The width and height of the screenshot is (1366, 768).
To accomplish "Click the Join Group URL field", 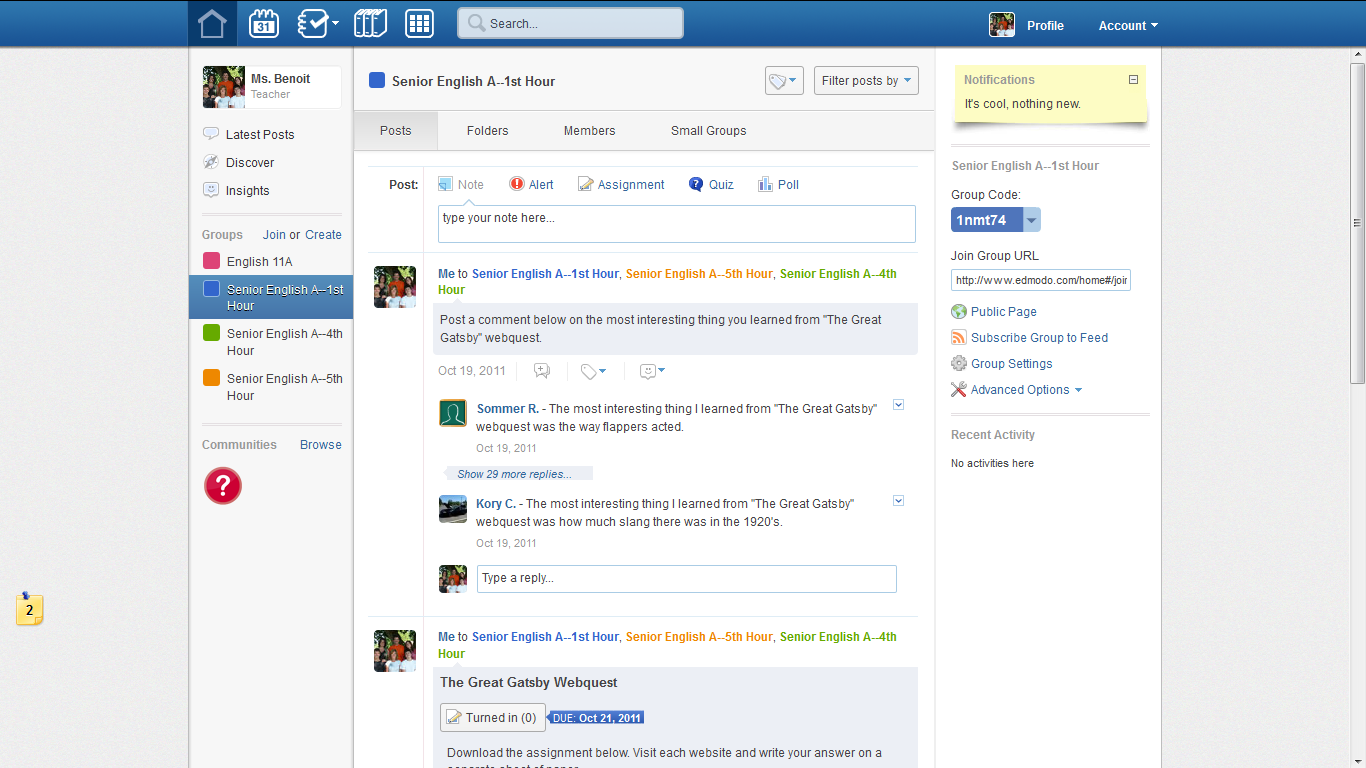I will [1041, 280].
